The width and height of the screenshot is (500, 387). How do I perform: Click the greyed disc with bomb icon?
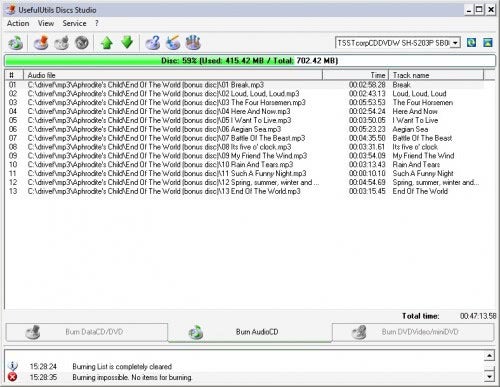(x=61, y=43)
